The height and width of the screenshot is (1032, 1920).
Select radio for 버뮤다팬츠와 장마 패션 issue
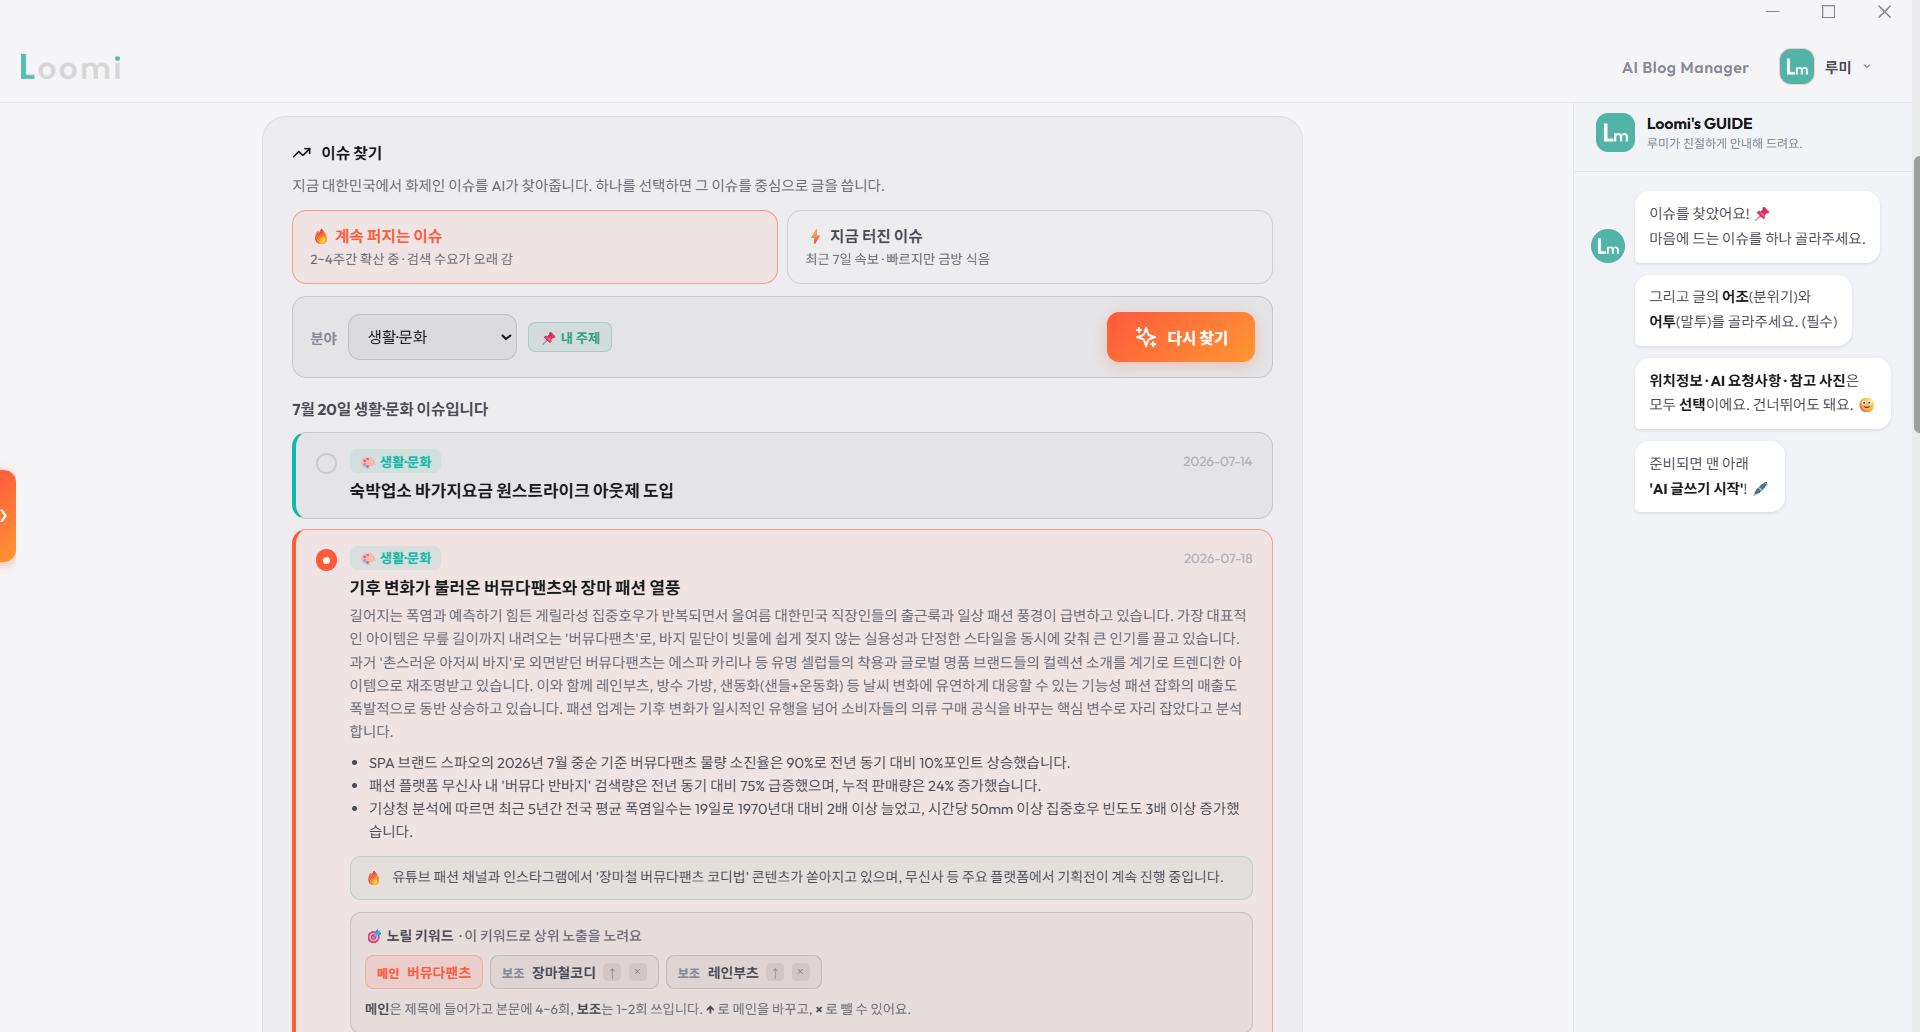click(326, 560)
